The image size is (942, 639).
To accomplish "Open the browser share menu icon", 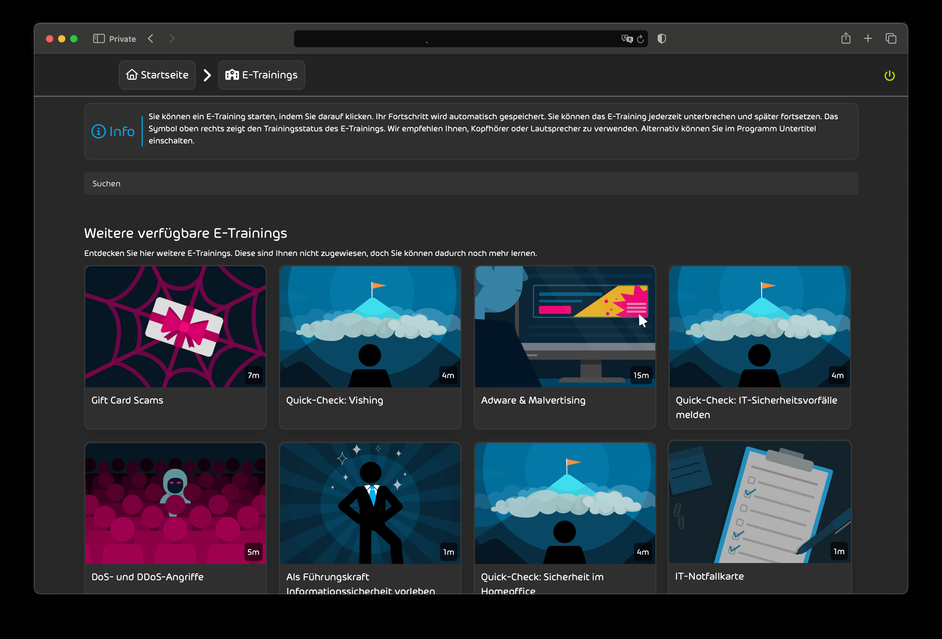I will (x=846, y=38).
